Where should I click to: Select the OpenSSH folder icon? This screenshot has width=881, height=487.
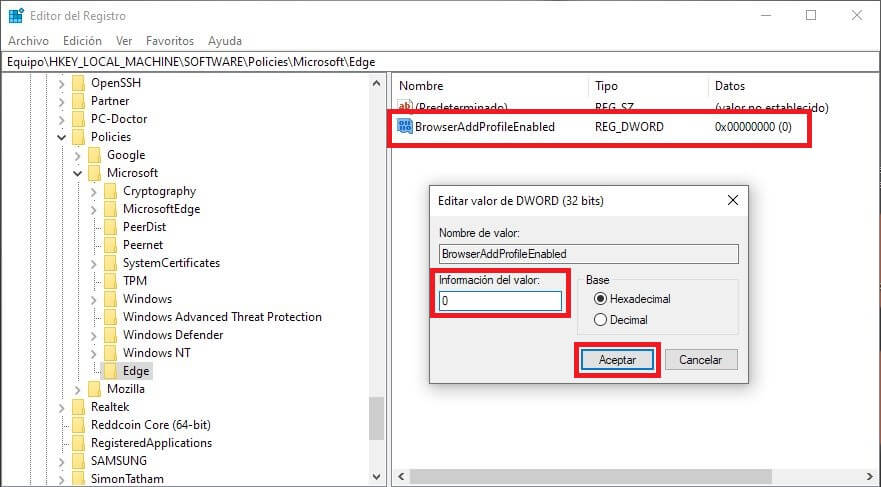point(79,83)
